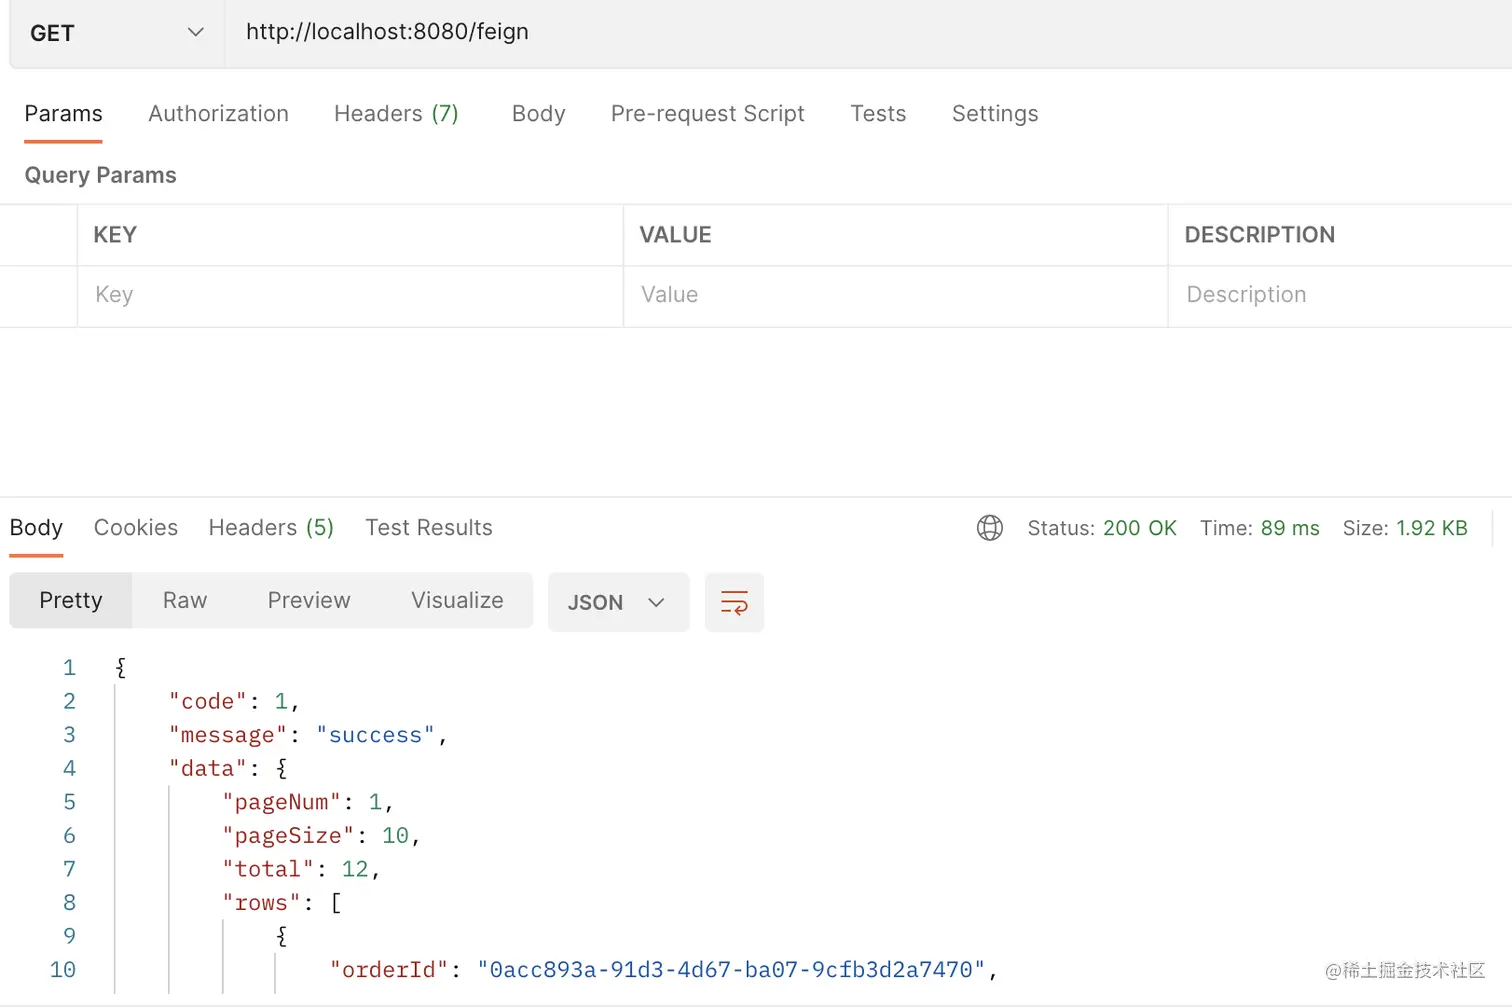Click the DESCRIPTION column header
Image resolution: width=1512 pixels, height=1007 pixels.
[1259, 235]
